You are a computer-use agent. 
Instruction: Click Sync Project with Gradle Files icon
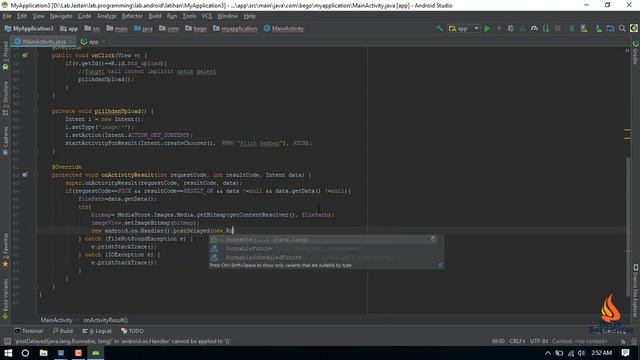[572, 29]
